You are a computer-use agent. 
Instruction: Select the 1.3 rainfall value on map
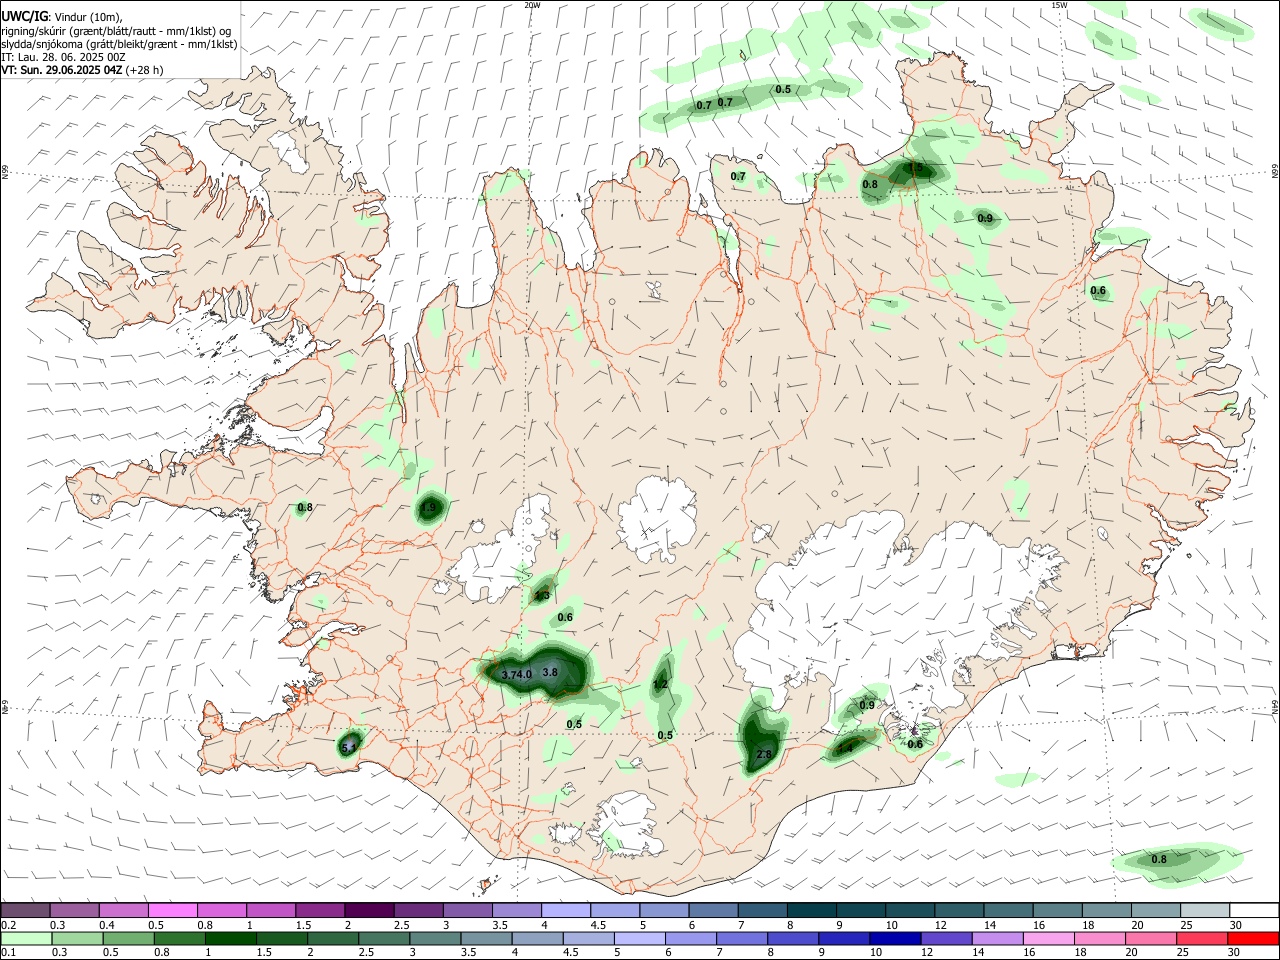click(x=542, y=596)
